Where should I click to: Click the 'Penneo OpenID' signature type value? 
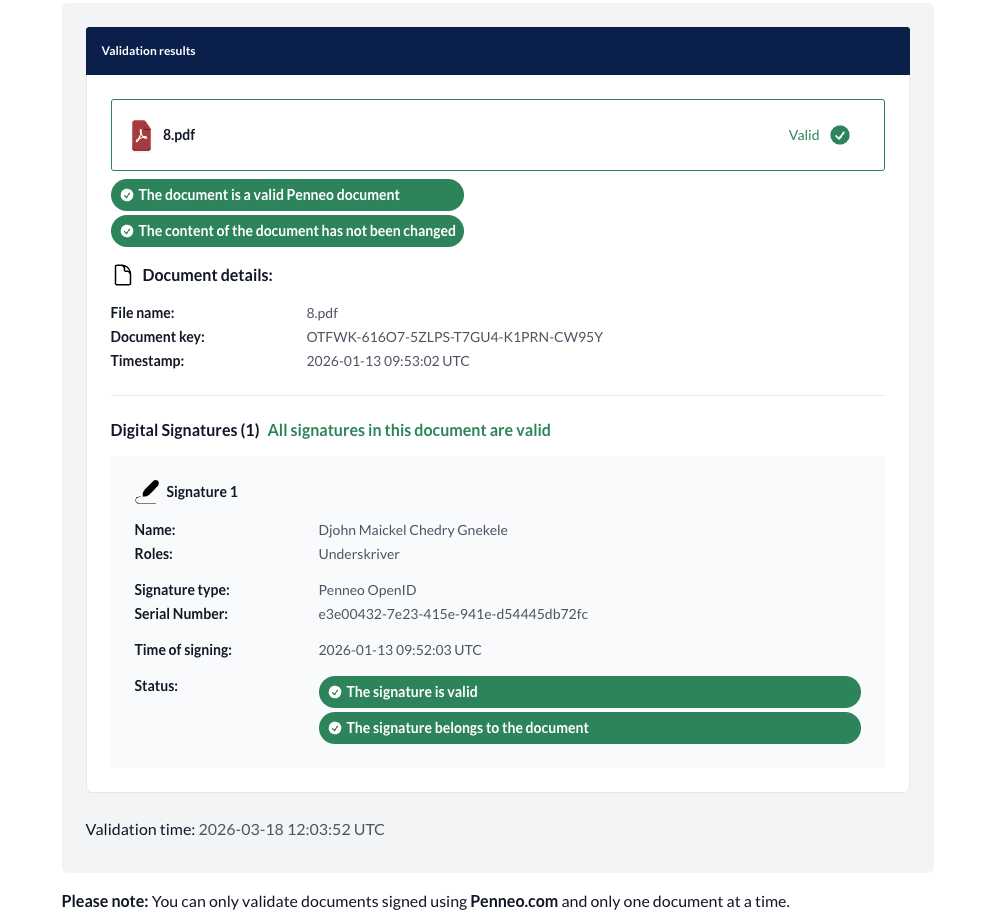[367, 590]
